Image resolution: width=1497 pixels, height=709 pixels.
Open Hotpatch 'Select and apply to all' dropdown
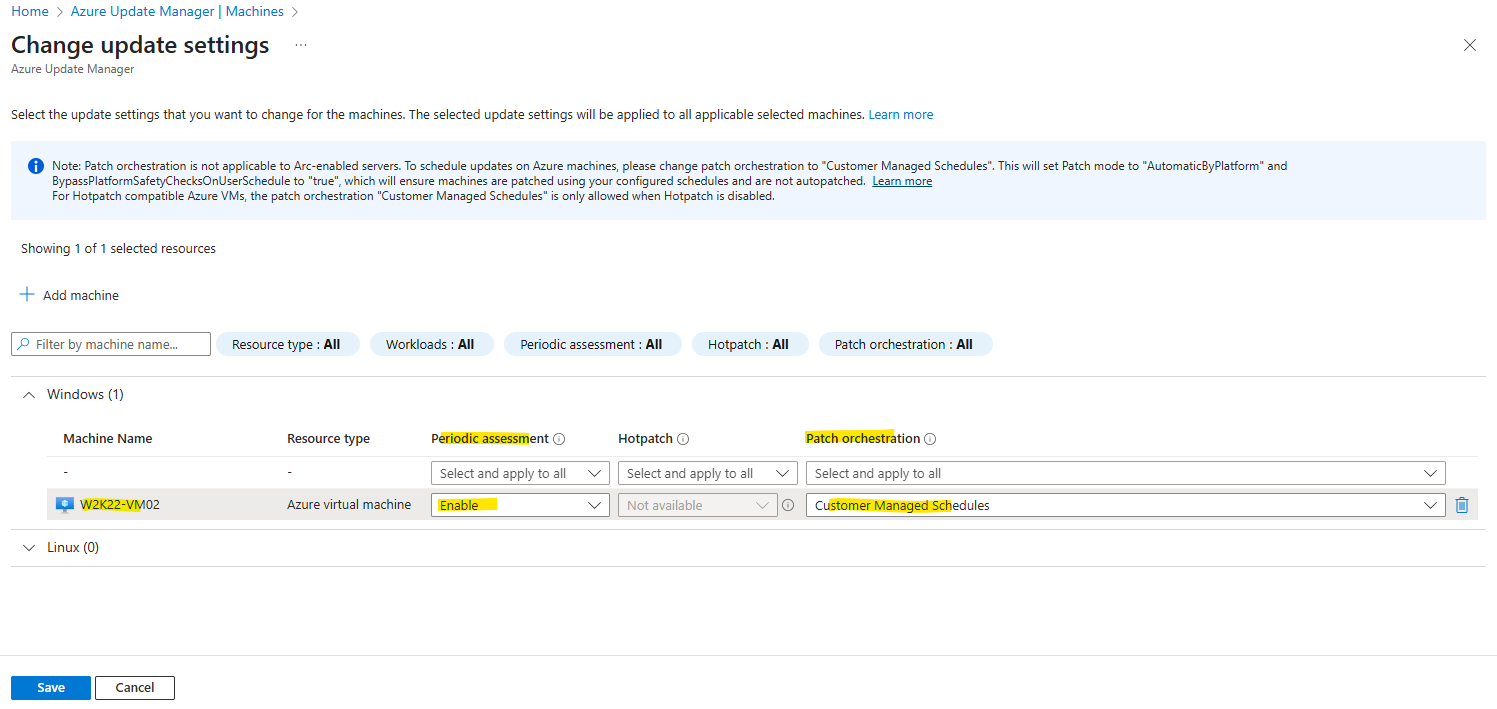point(707,473)
